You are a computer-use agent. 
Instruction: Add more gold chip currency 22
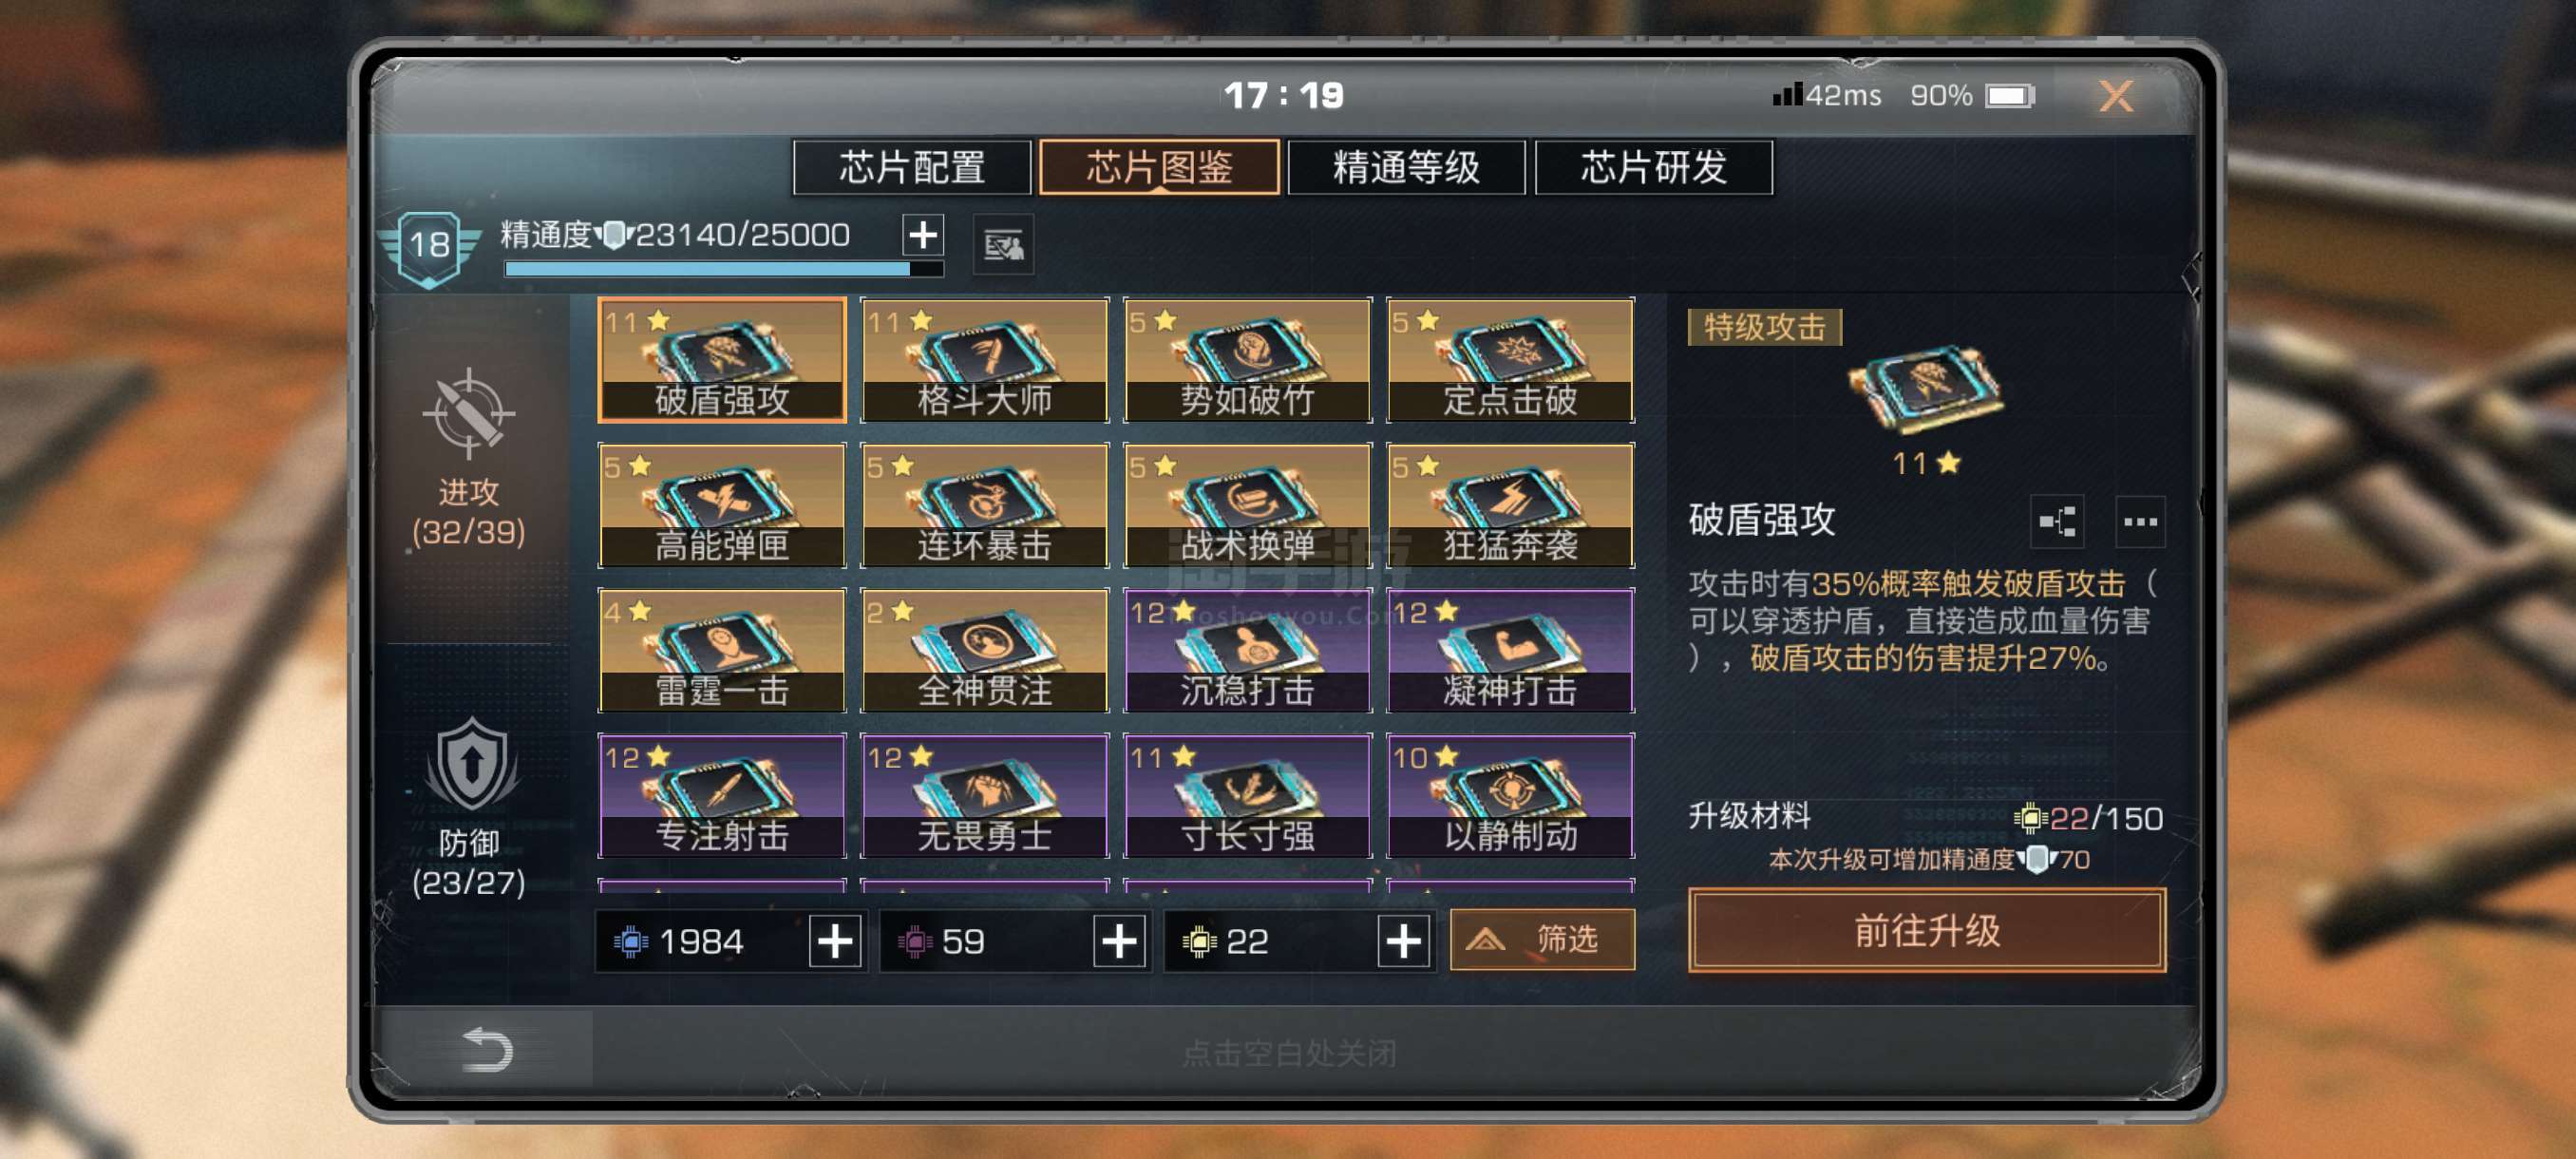tap(1403, 941)
